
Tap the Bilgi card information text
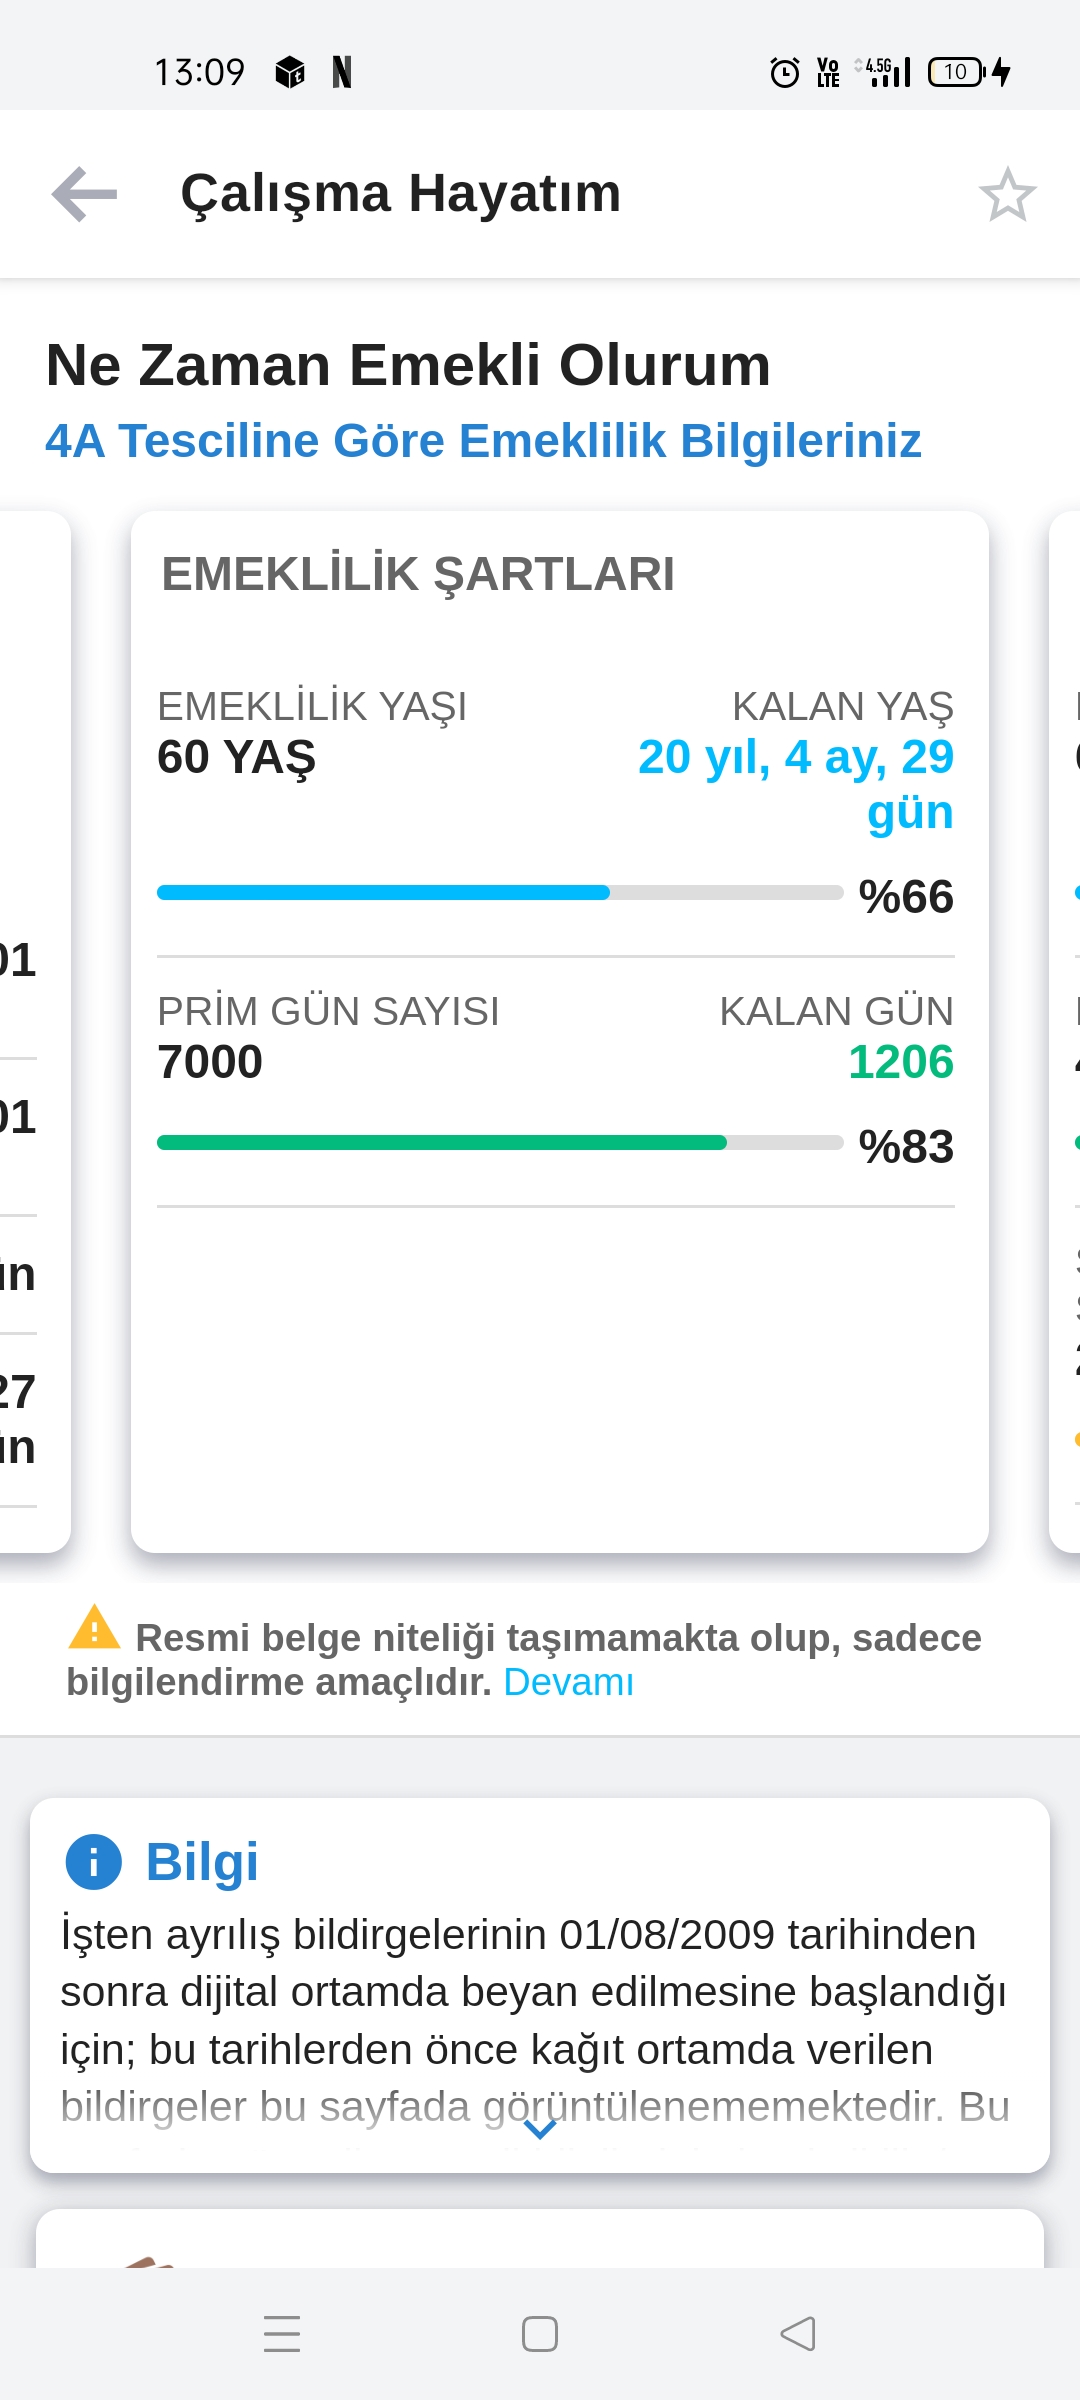pyautogui.click(x=535, y=2020)
